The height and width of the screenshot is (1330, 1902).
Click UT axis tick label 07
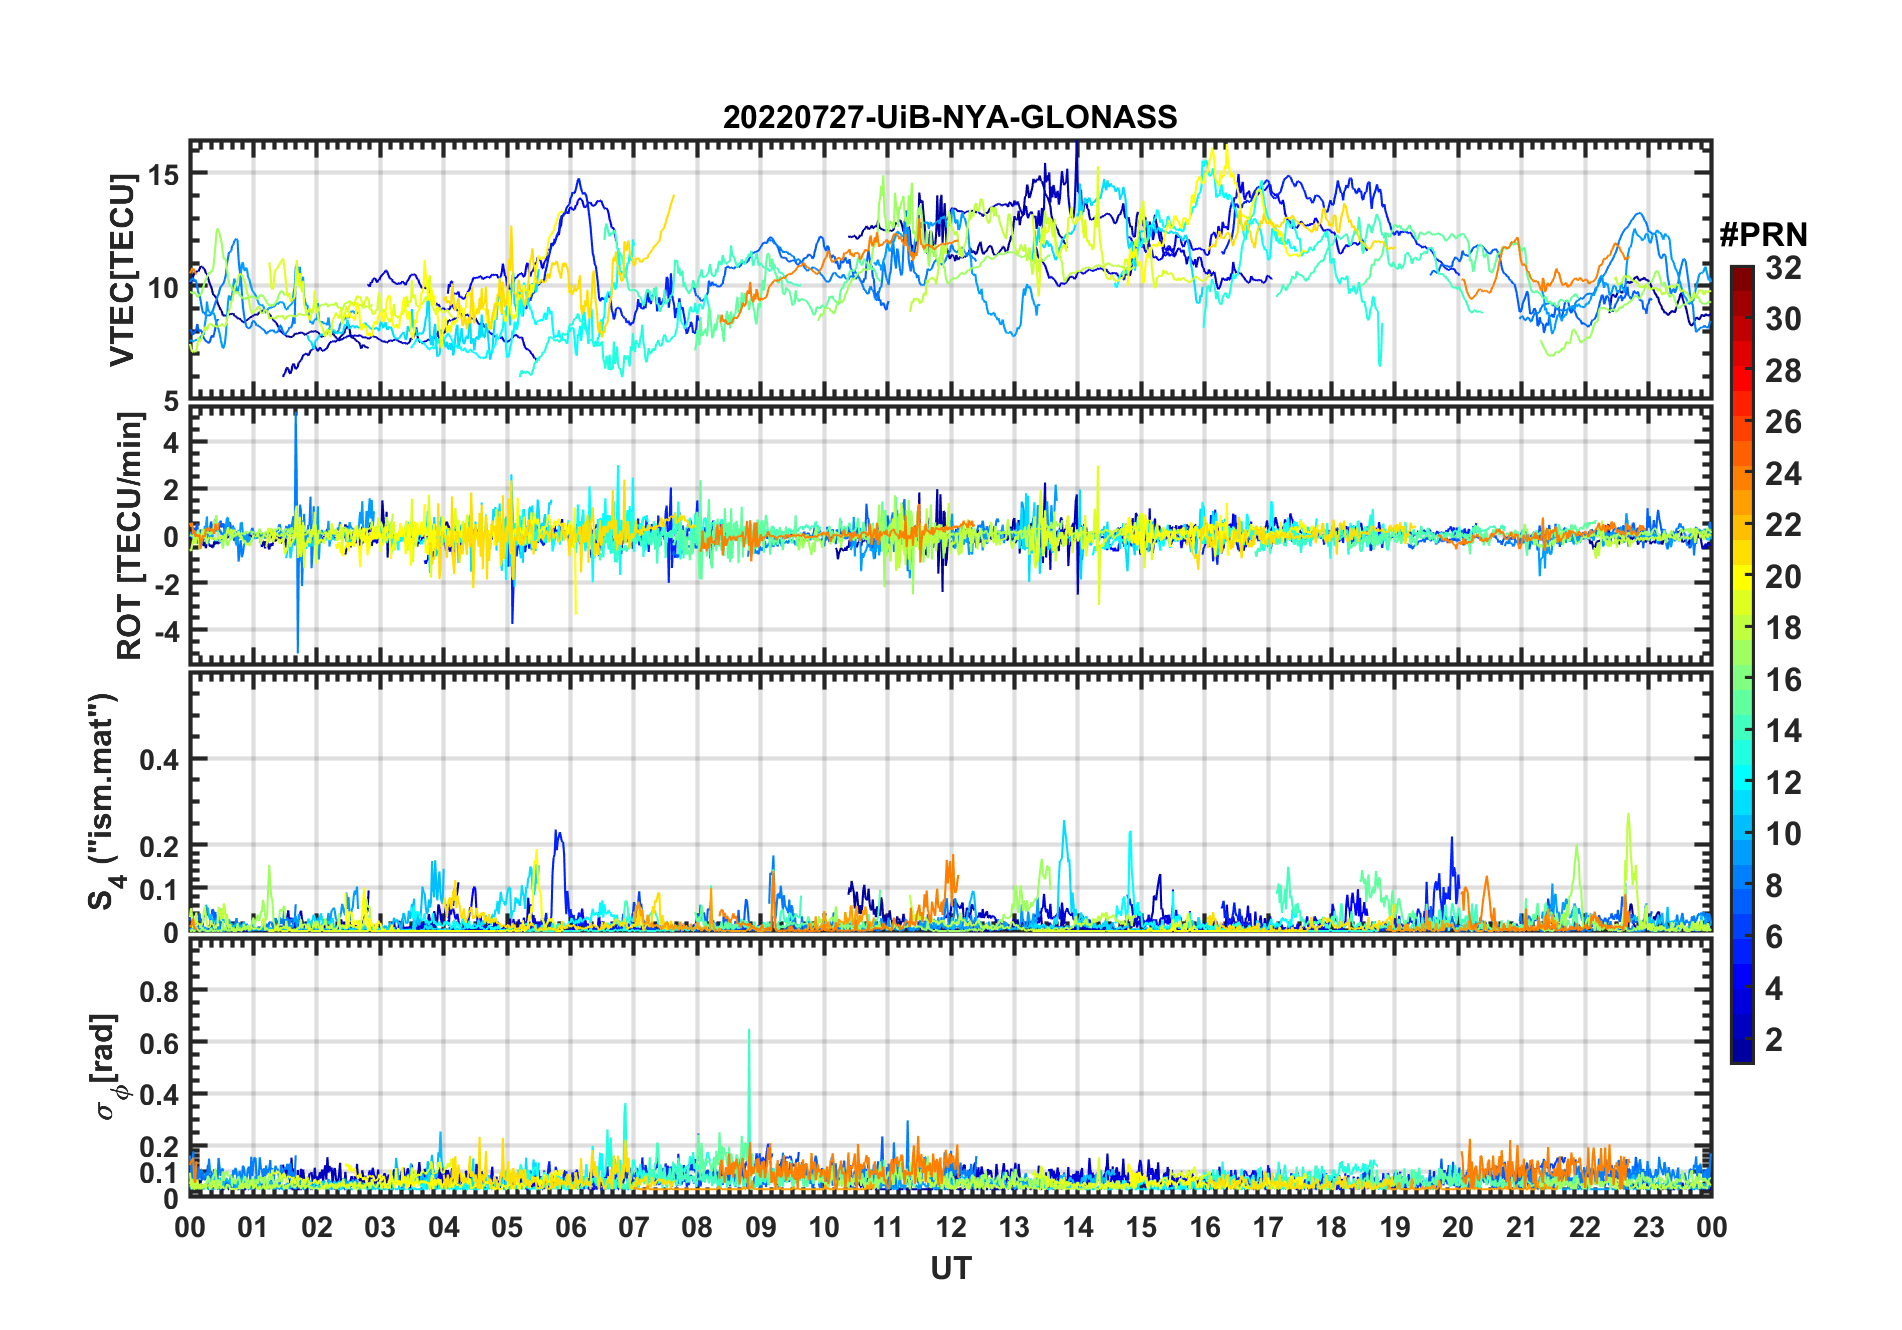click(x=634, y=1227)
